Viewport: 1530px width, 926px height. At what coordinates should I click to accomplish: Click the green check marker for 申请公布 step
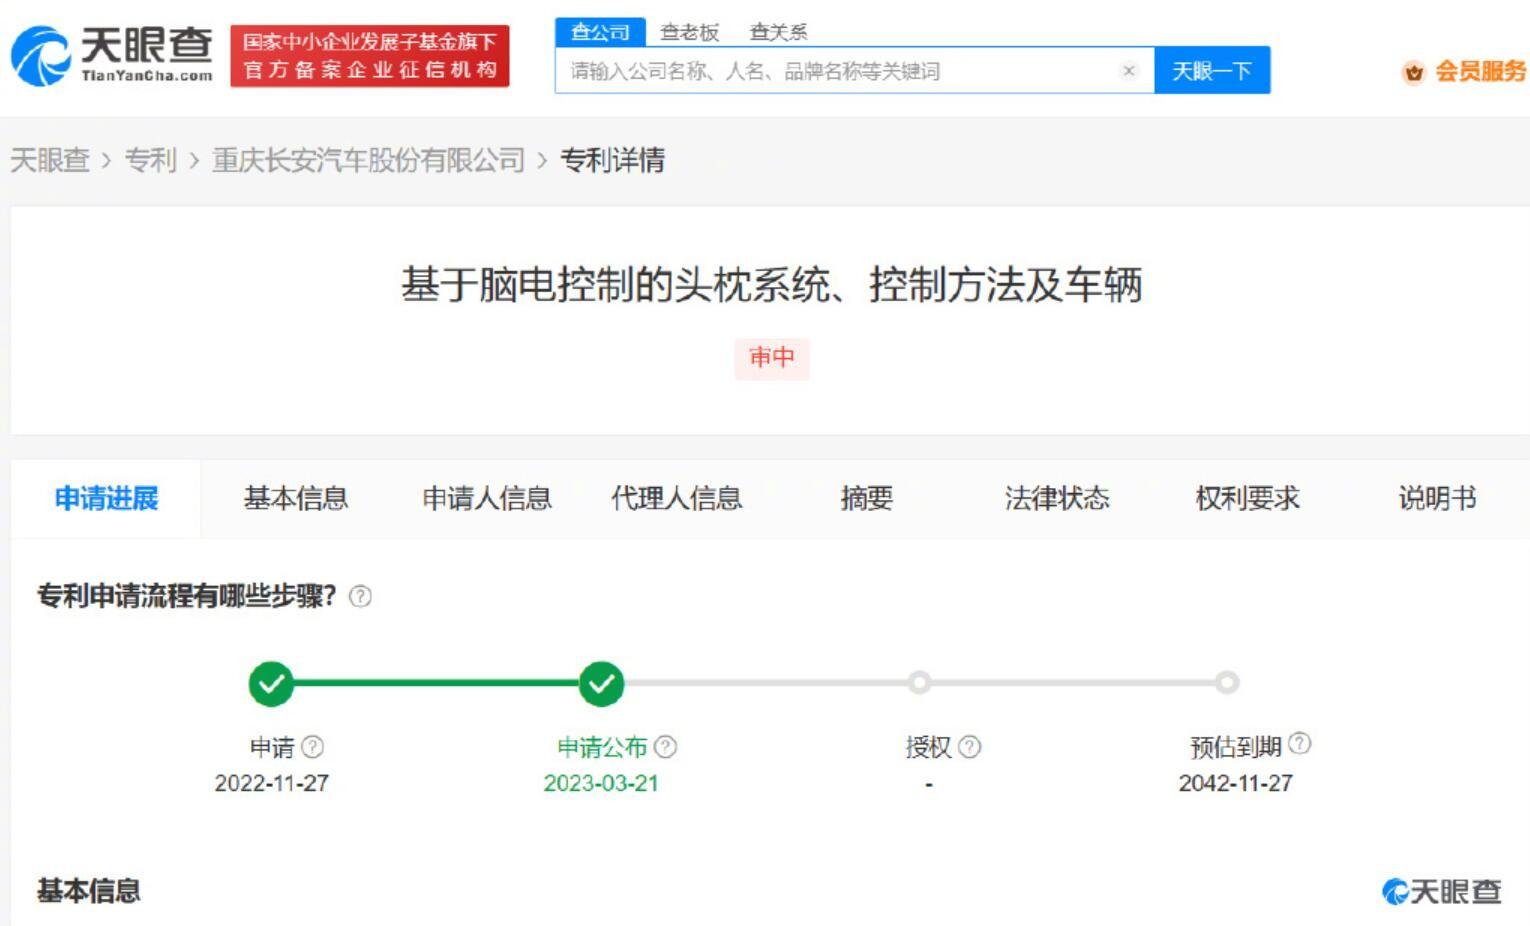pyautogui.click(x=601, y=684)
